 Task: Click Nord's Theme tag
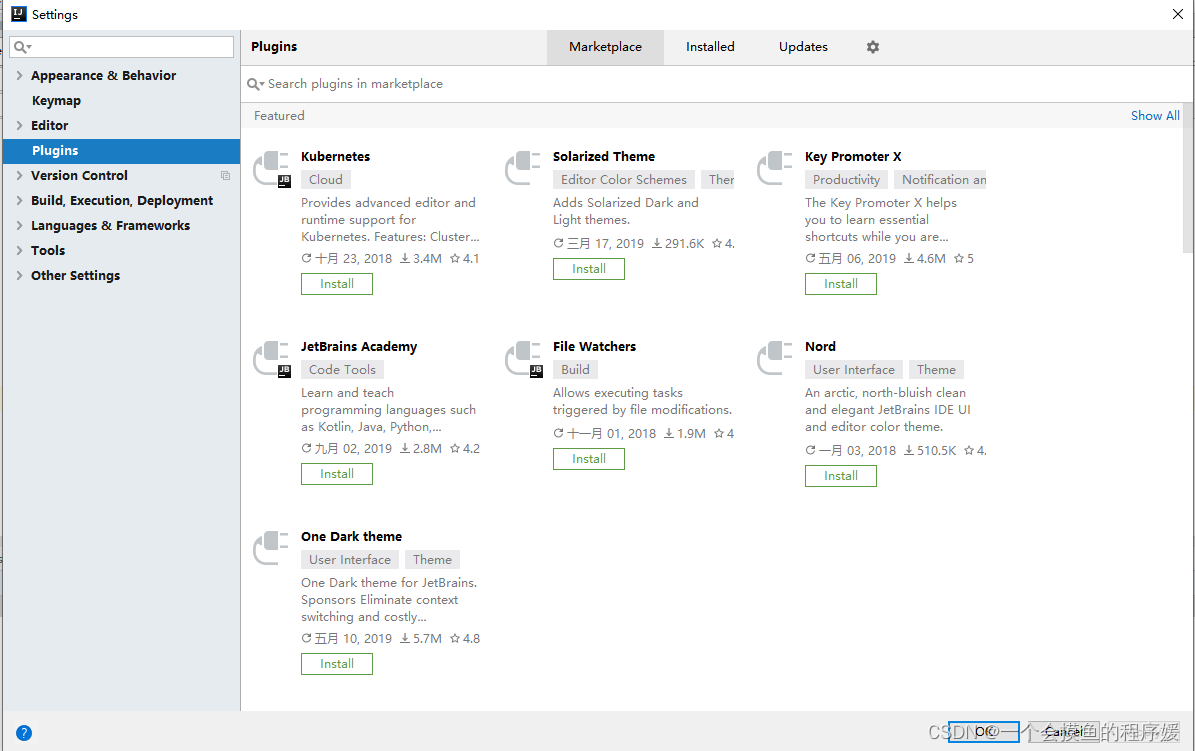[x=936, y=370]
